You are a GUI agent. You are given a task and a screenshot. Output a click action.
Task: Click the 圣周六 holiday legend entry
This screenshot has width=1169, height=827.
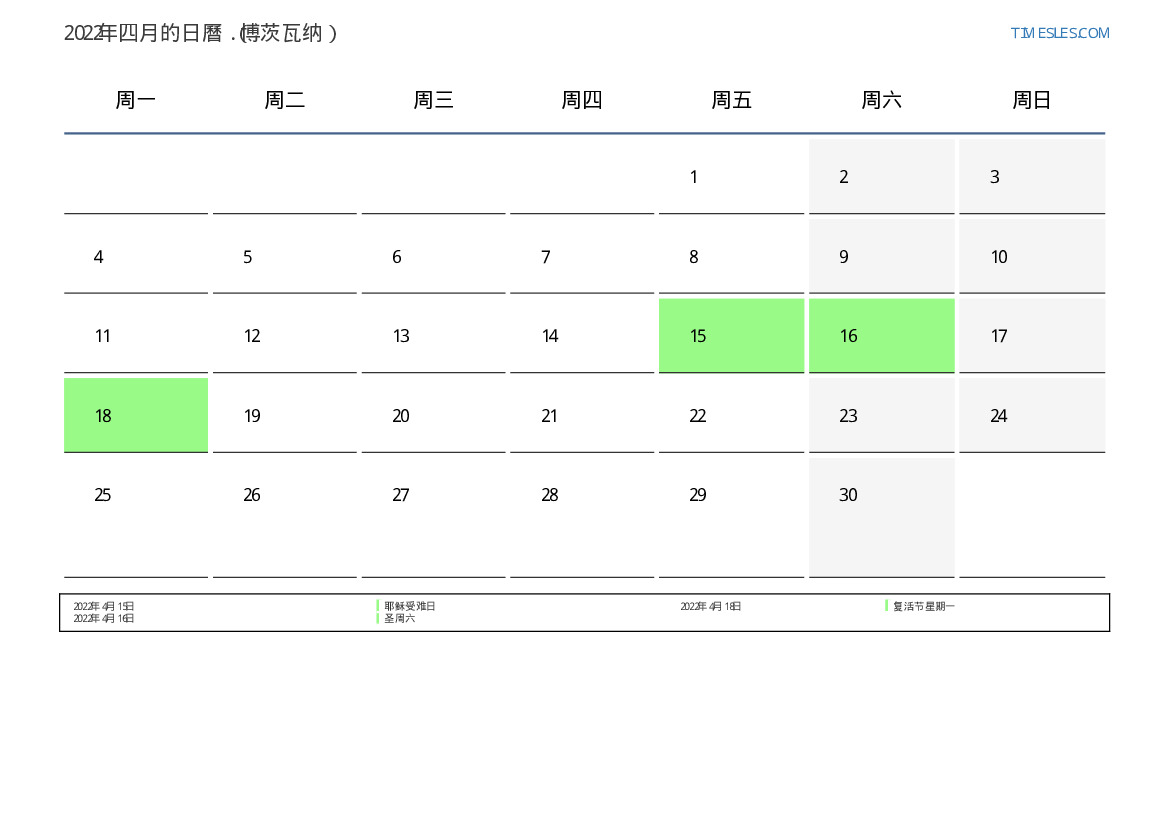399,619
